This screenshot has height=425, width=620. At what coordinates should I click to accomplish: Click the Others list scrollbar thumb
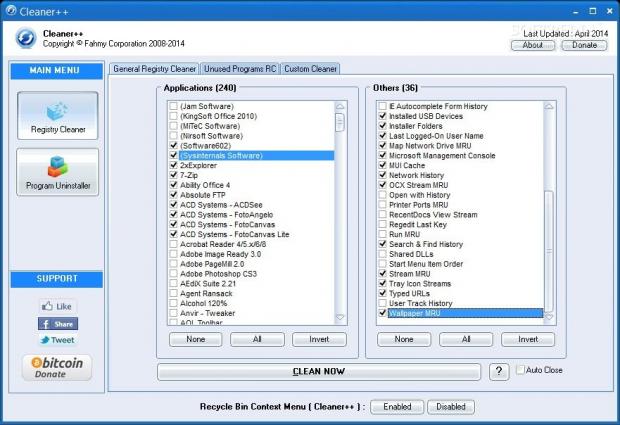tap(549, 251)
